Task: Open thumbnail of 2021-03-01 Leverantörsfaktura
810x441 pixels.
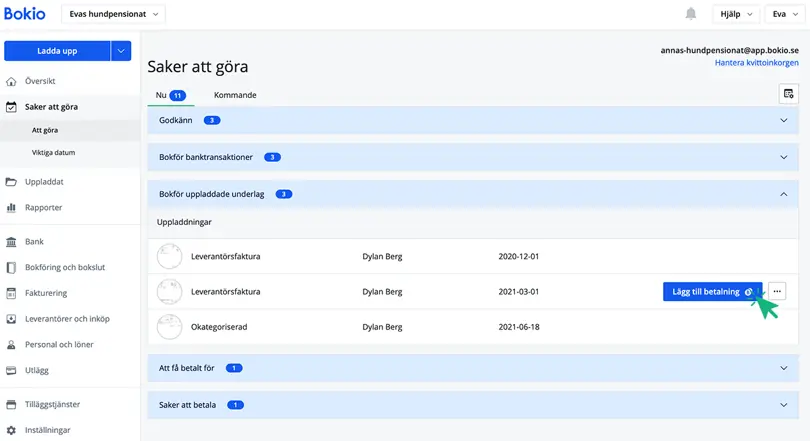Action: point(169,292)
